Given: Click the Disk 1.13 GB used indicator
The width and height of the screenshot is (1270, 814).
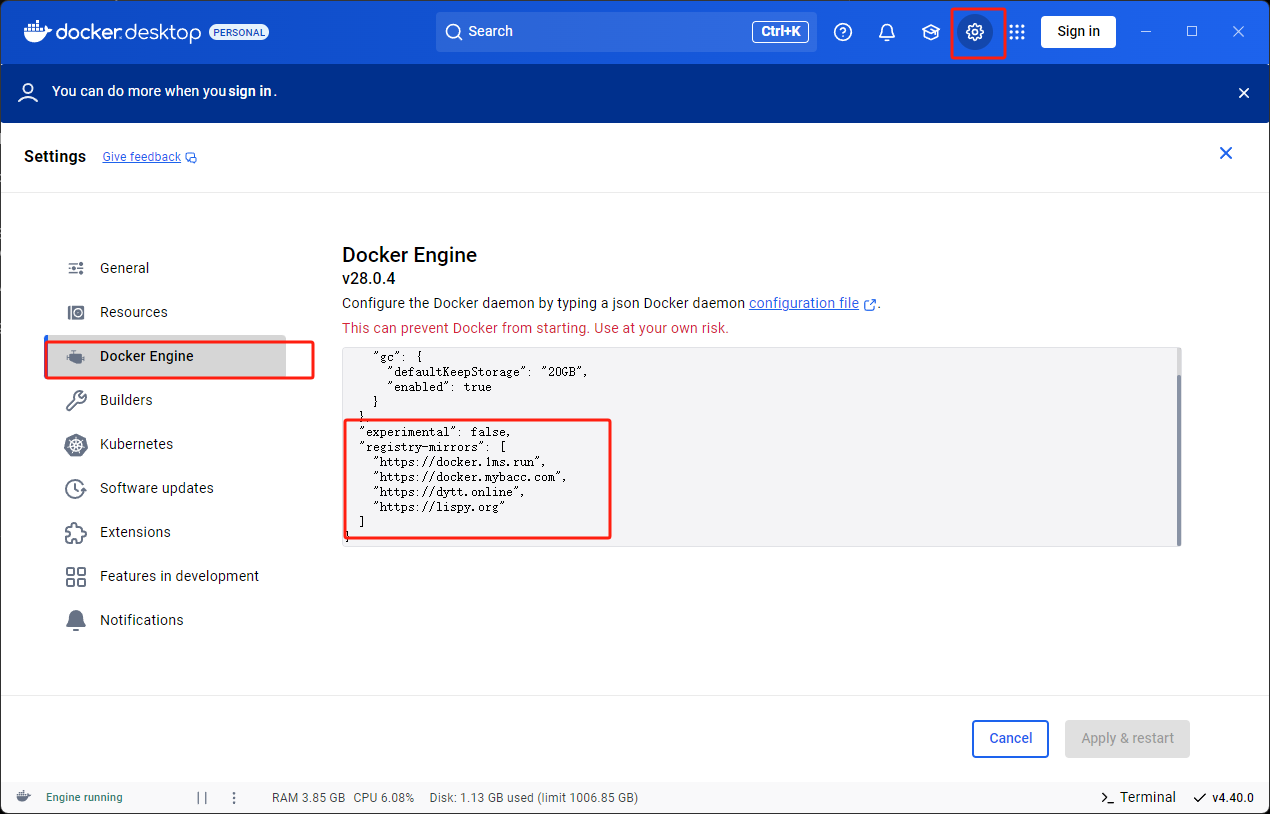Looking at the screenshot, I should point(534,797).
